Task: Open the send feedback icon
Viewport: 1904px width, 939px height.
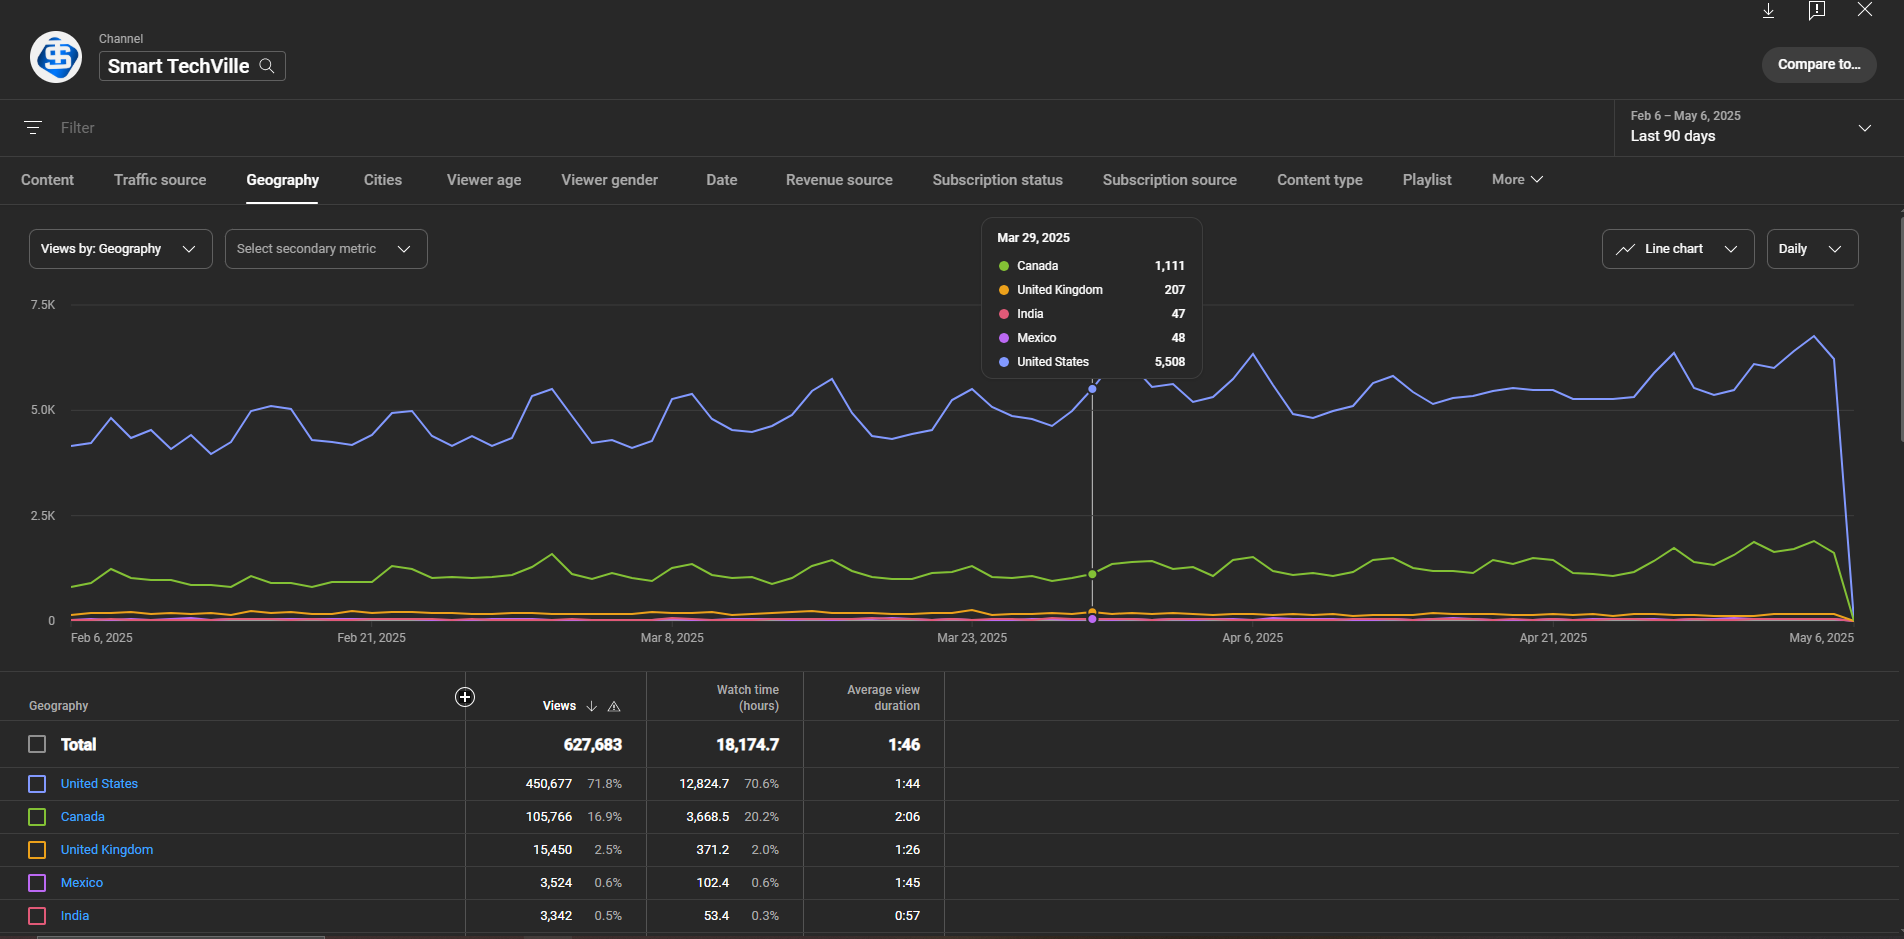Action: (1817, 10)
